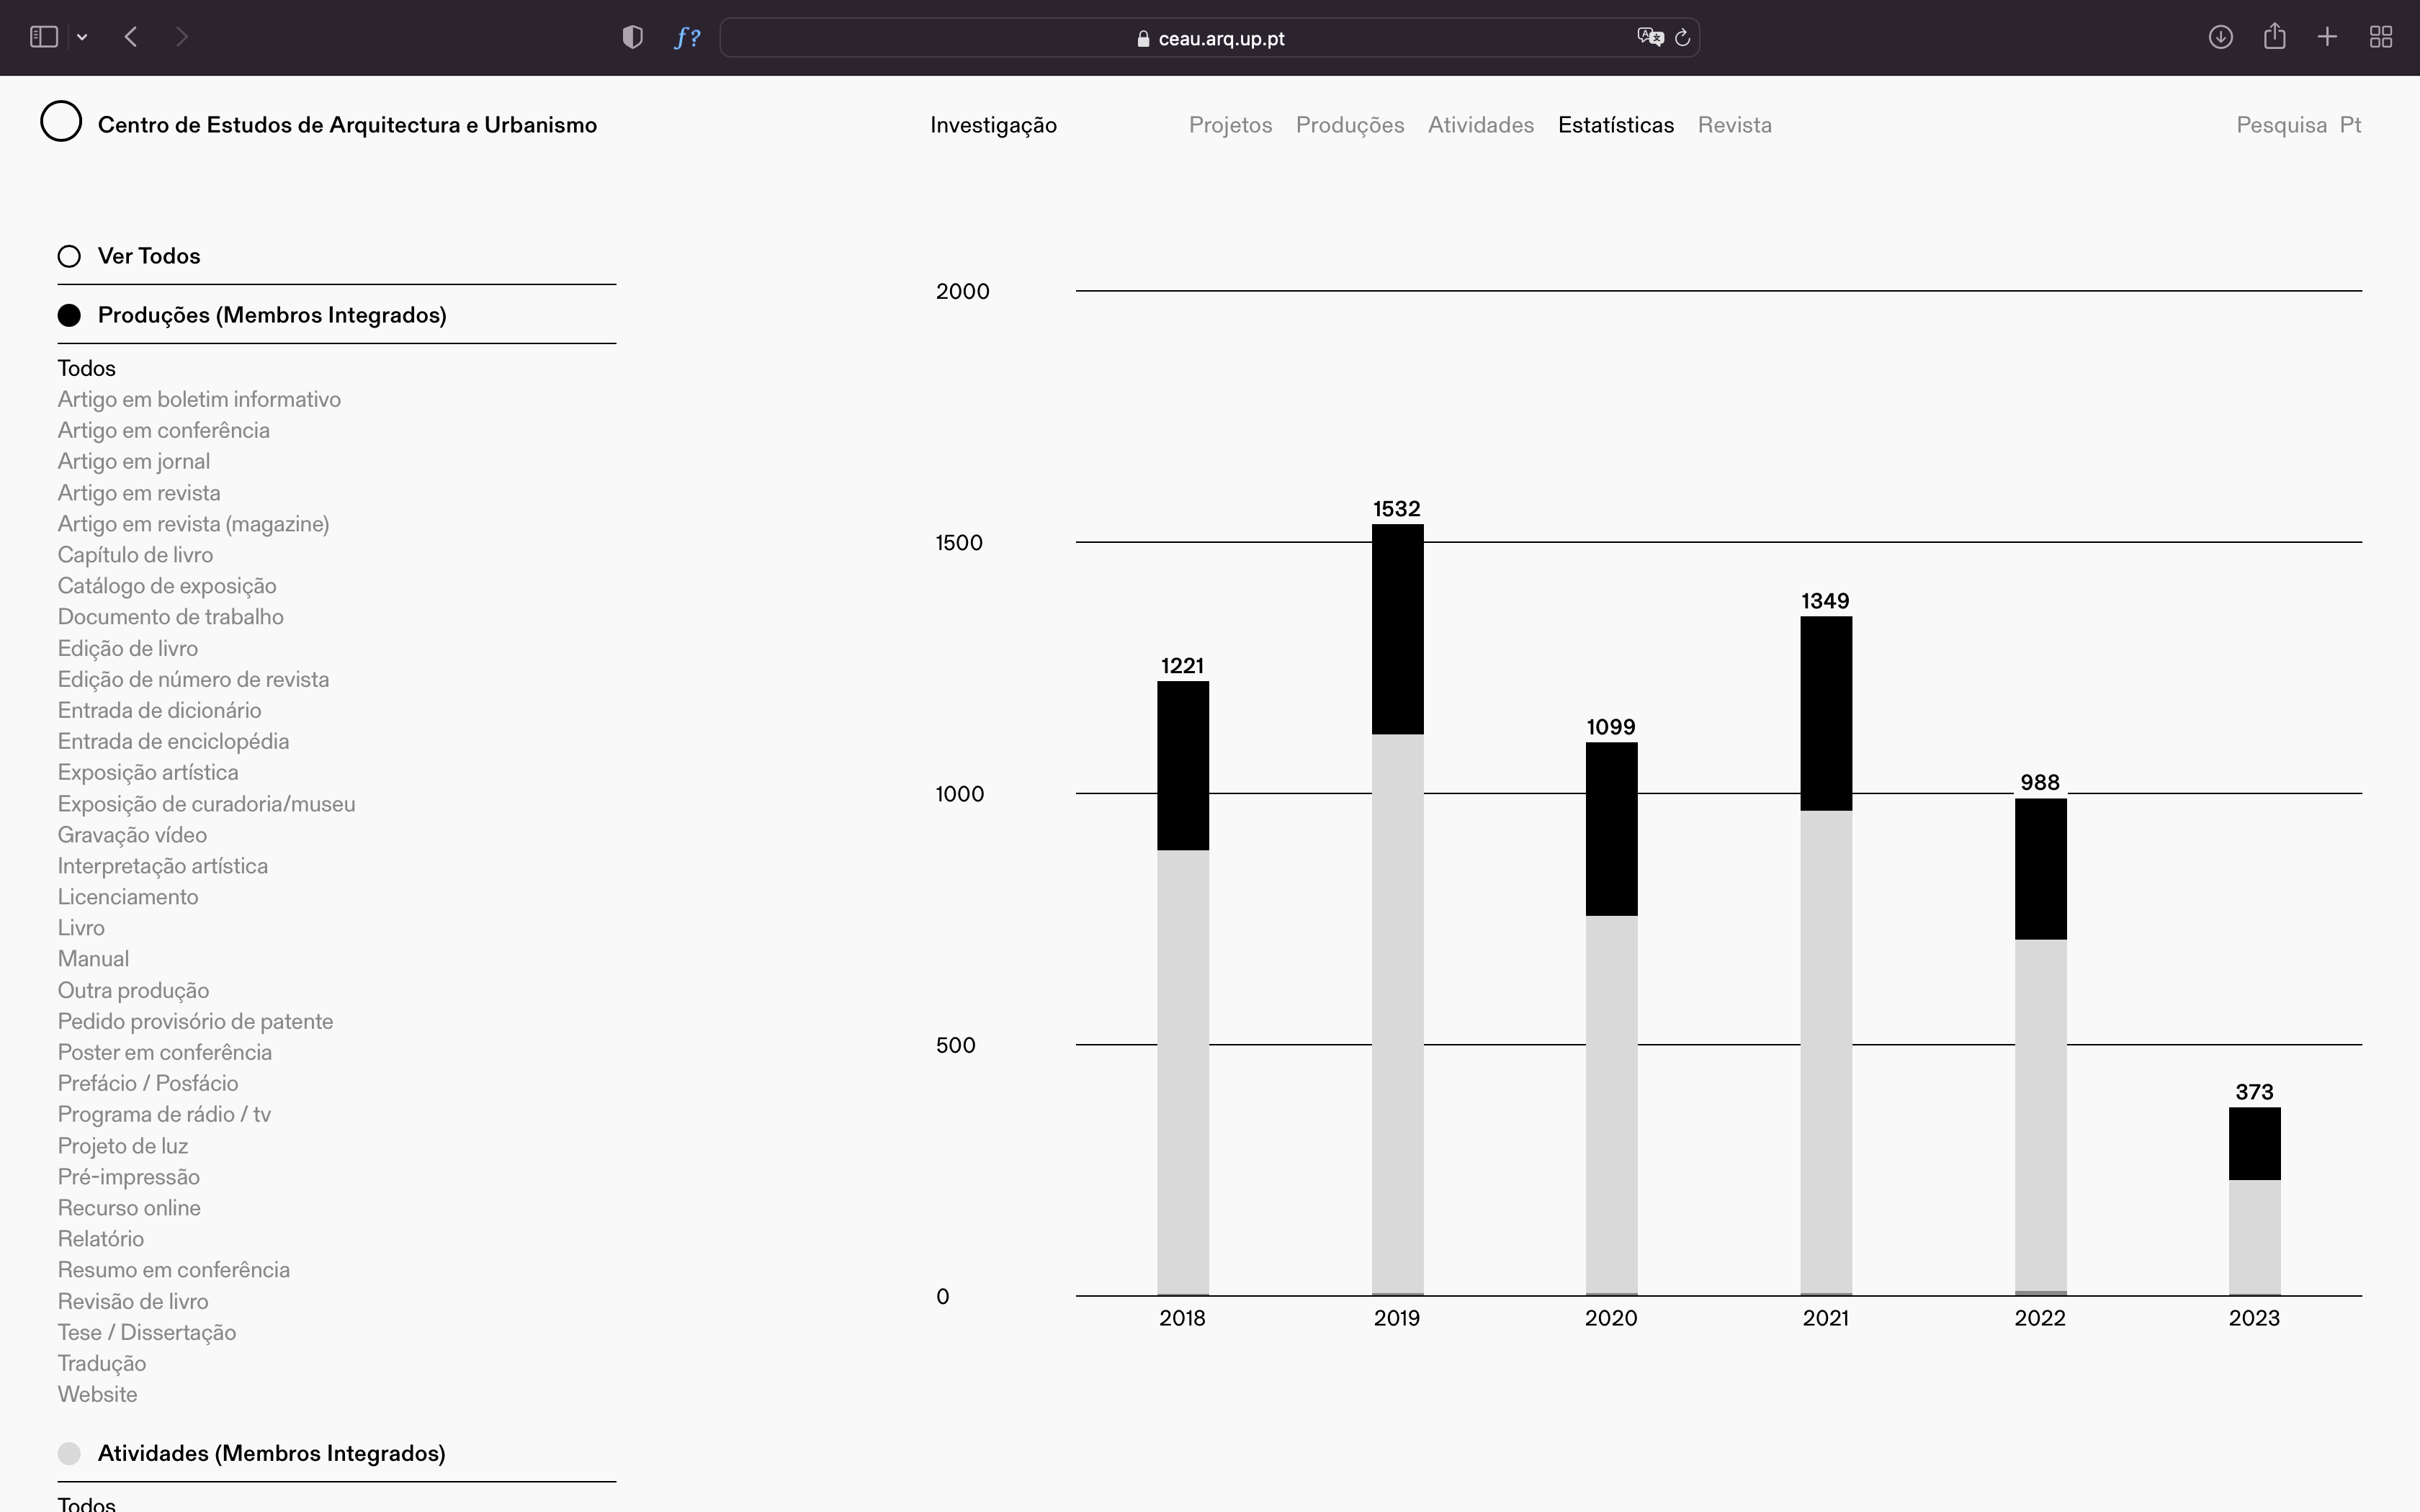Select the Ver Todos radio option

coord(69,256)
